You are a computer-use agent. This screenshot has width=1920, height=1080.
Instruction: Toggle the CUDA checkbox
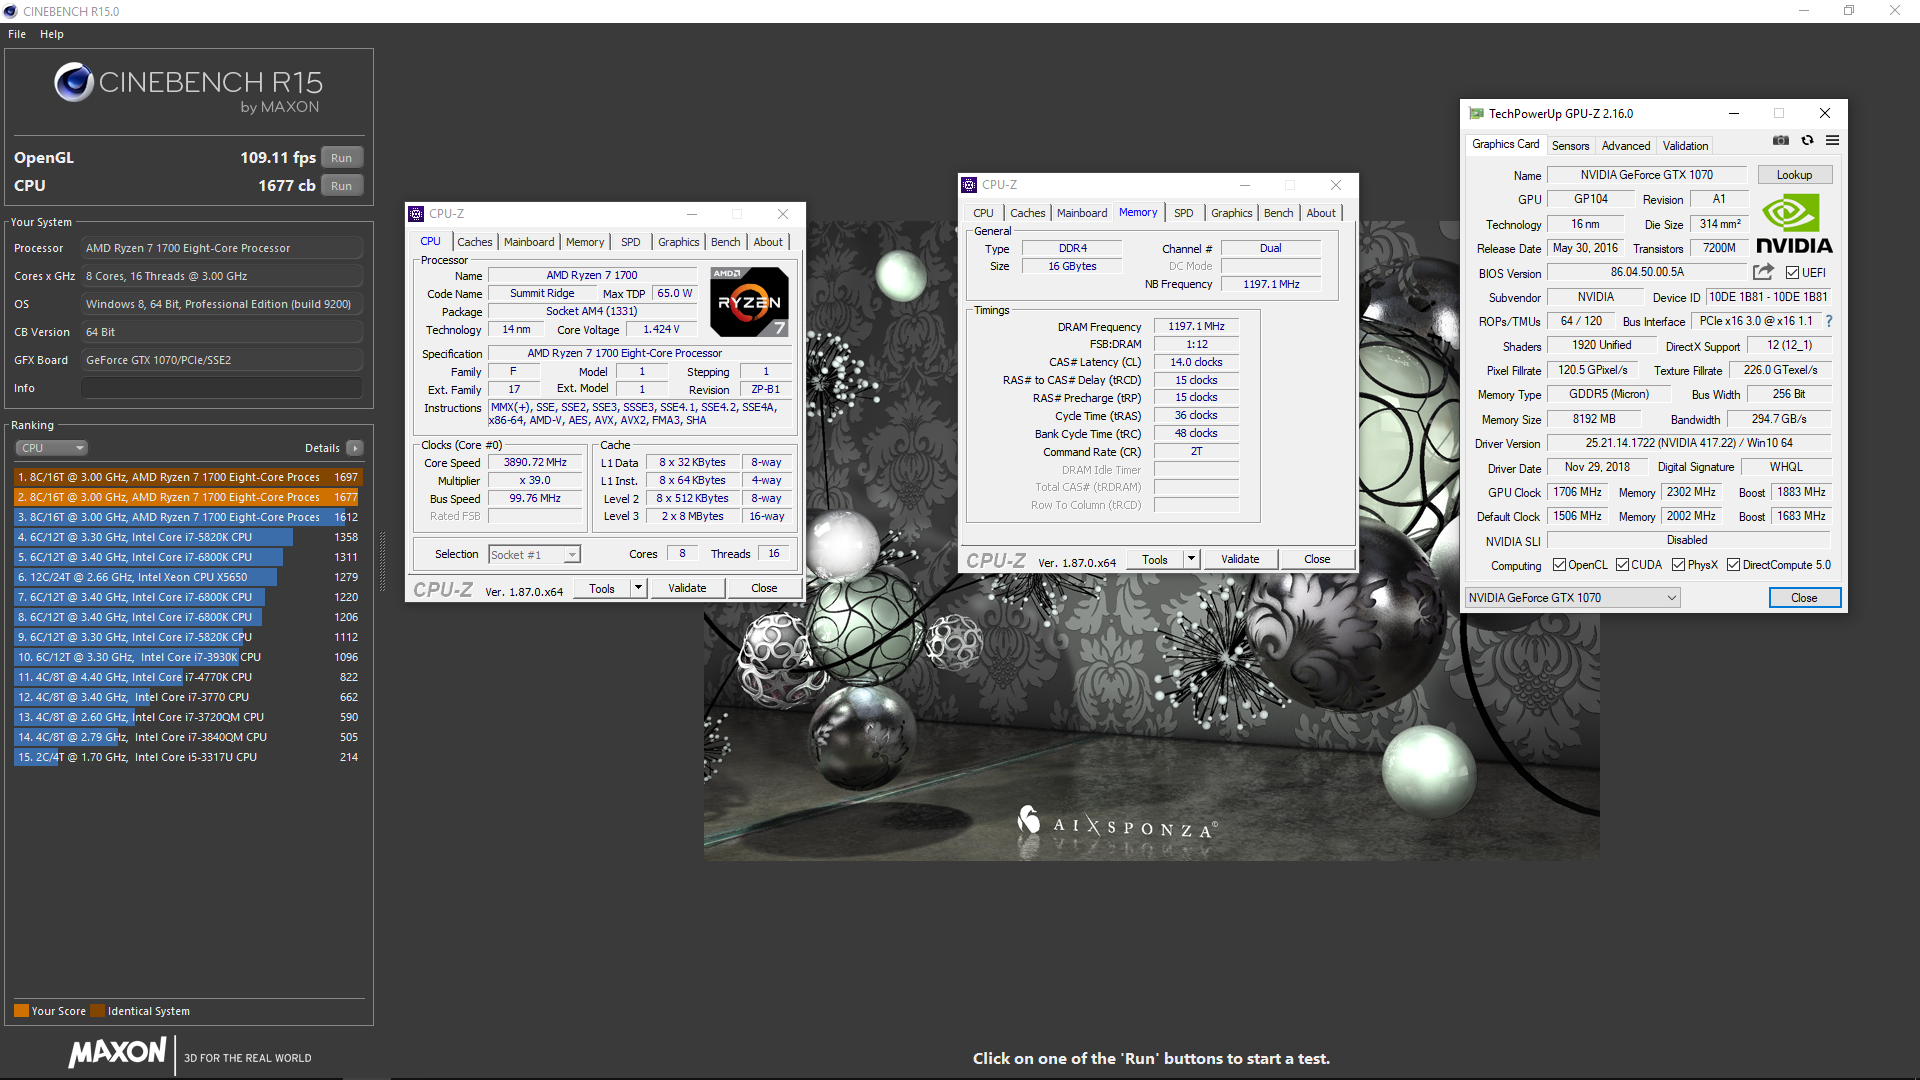(x=1622, y=565)
